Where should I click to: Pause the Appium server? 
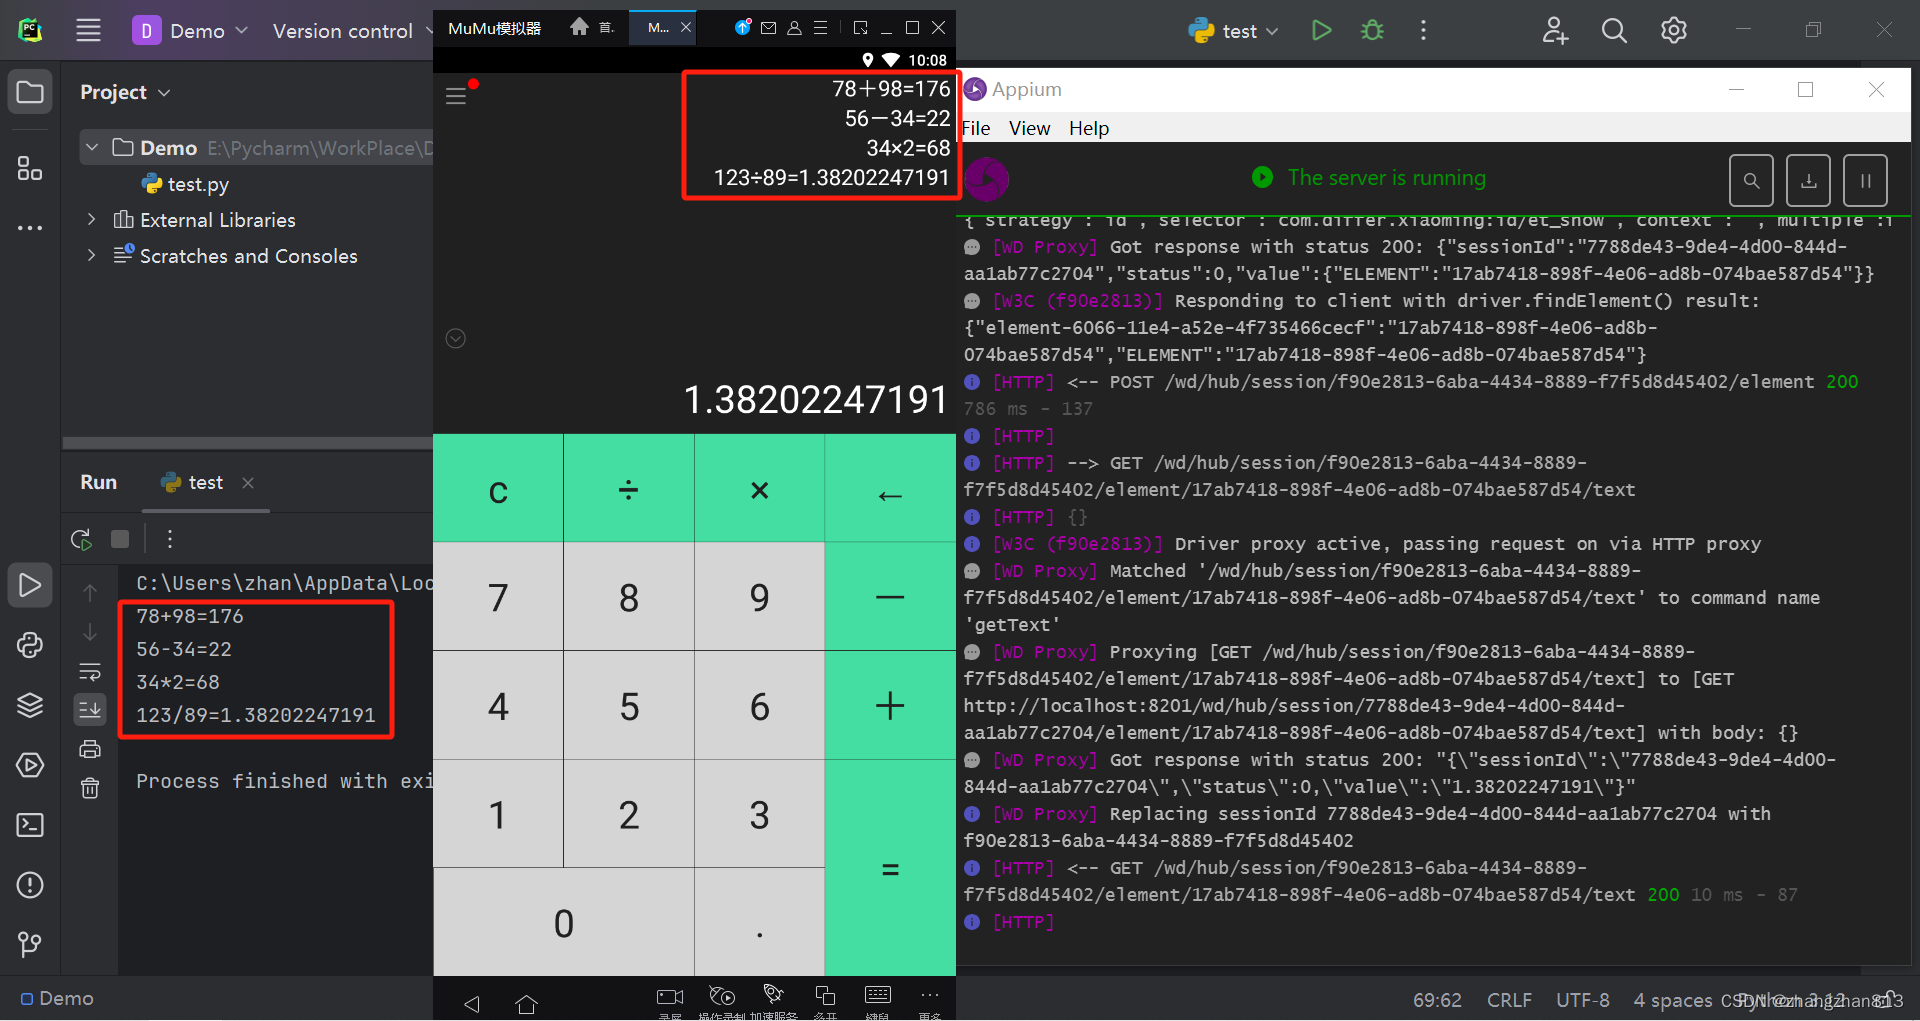click(1865, 180)
